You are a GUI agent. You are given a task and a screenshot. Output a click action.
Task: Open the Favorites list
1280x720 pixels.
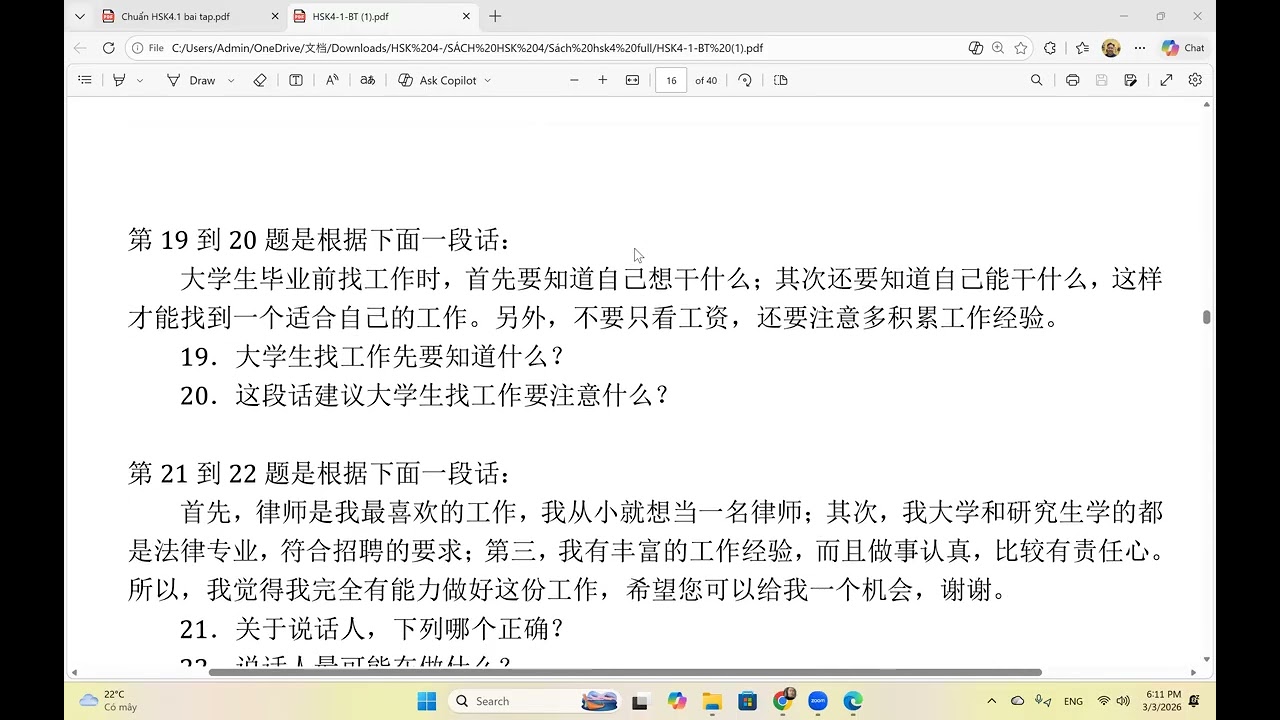point(1082,48)
